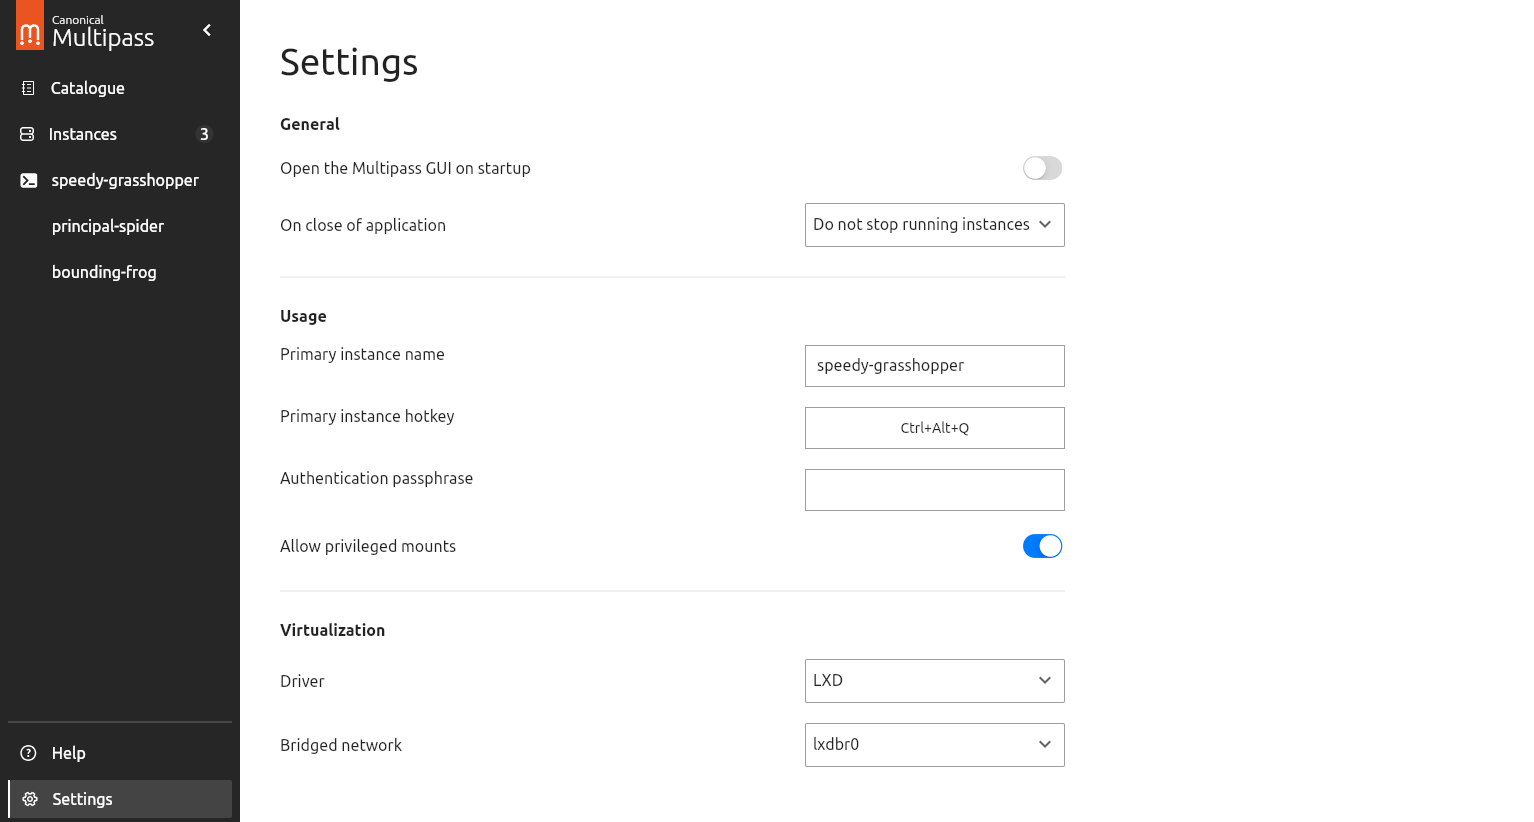This screenshot has width=1534, height=822.
Task: Click the terminal icon beside speedy-grasshopper
Action: tap(29, 180)
